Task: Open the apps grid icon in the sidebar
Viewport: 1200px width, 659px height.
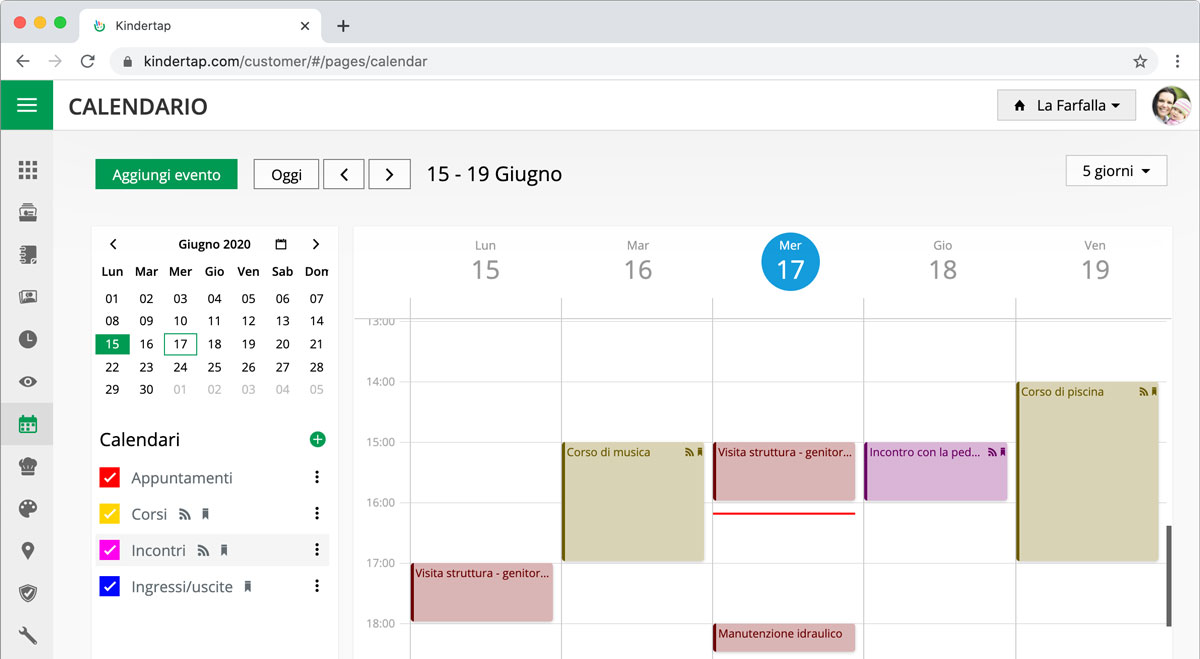Action: pos(27,169)
